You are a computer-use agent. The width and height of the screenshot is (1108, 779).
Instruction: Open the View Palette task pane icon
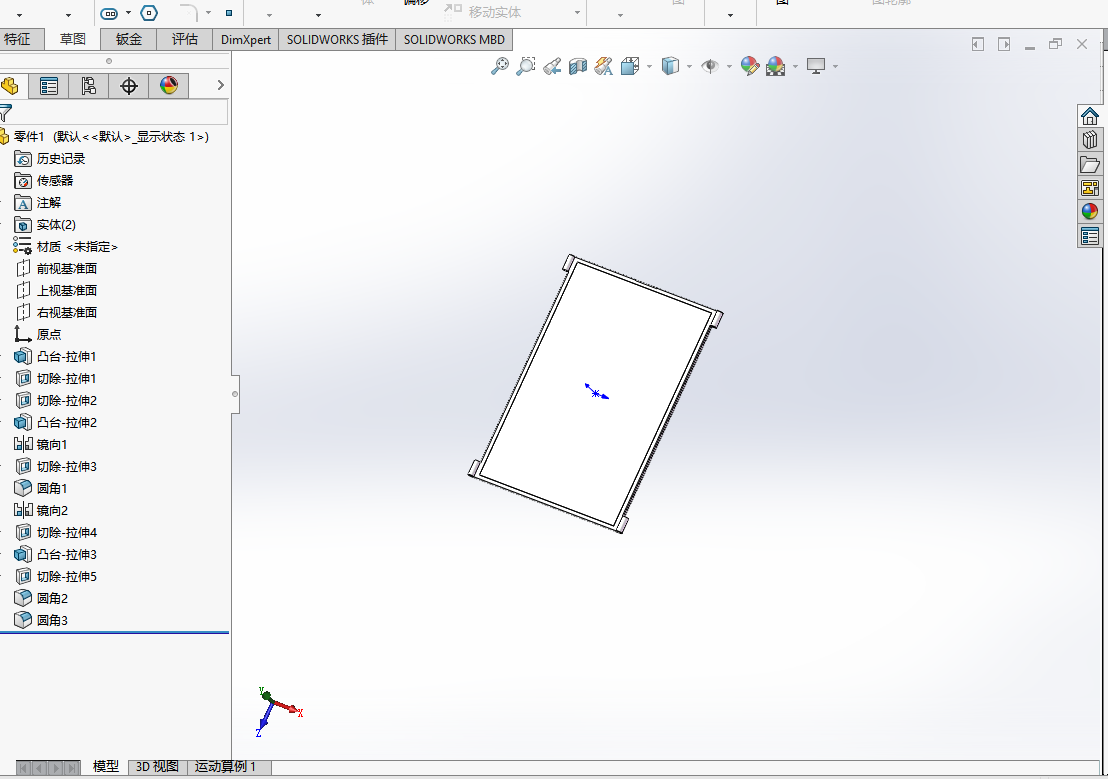click(1090, 188)
